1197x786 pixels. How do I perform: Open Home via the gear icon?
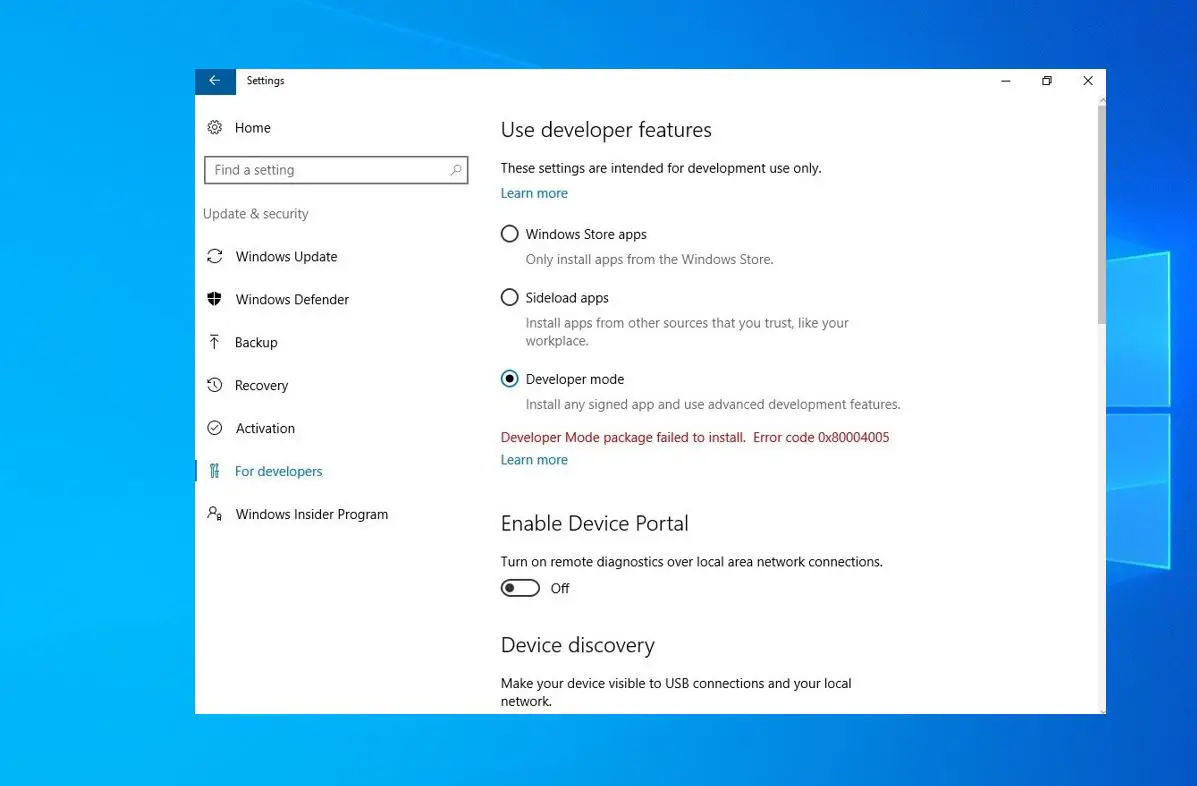coord(215,127)
